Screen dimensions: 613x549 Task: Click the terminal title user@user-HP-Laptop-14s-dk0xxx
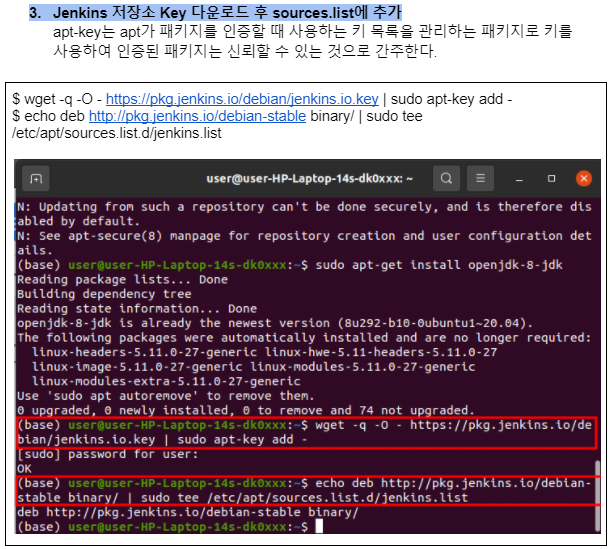309,179
